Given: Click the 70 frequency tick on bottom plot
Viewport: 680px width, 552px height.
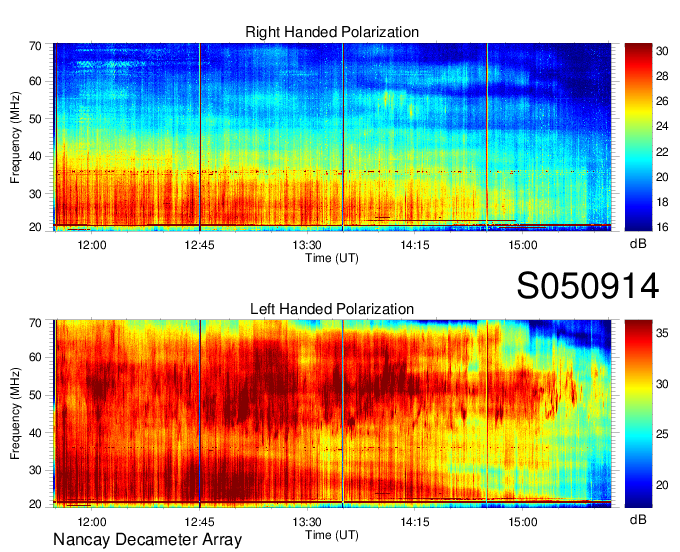Looking at the screenshot, I should pos(36,323).
